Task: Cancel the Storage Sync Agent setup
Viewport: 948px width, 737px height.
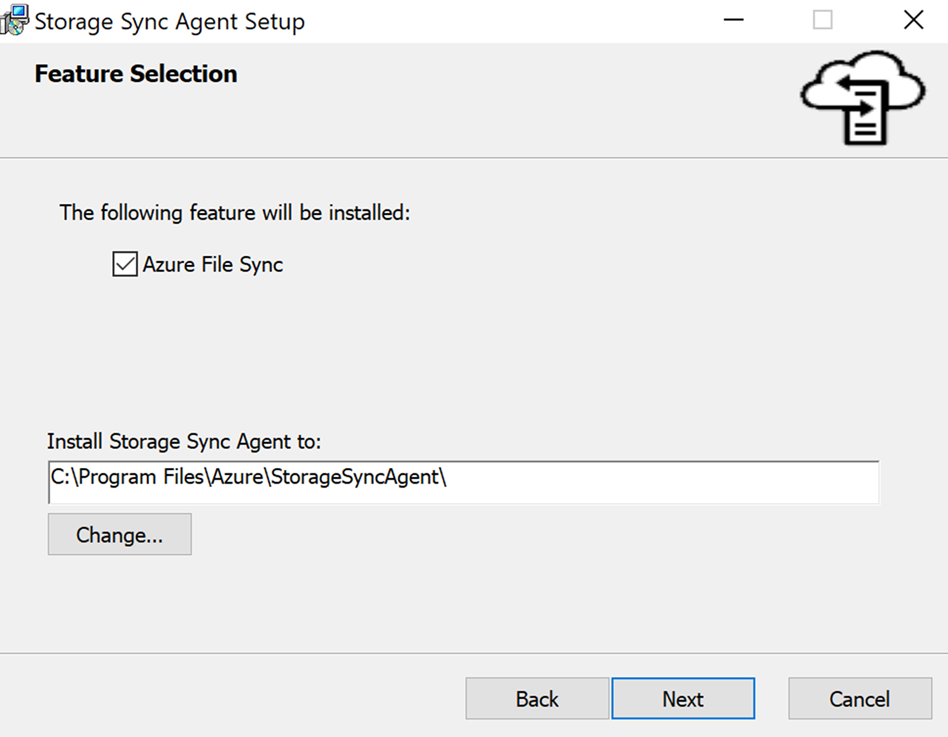Action: (859, 698)
